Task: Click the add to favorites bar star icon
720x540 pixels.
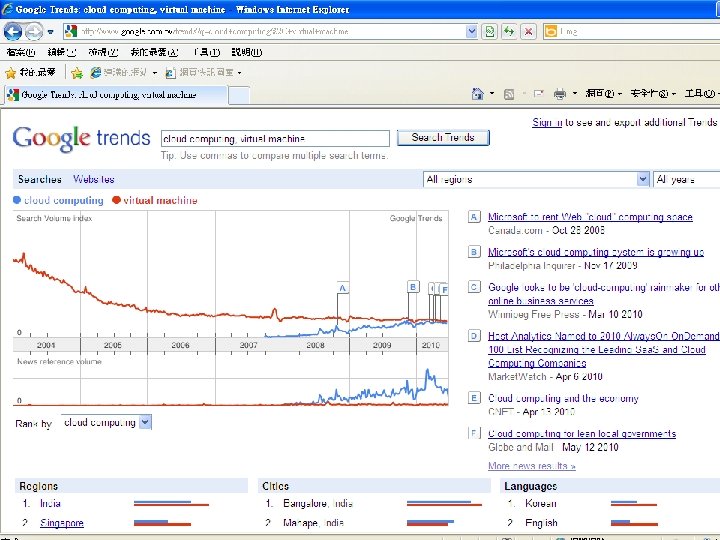Action: click(x=77, y=73)
